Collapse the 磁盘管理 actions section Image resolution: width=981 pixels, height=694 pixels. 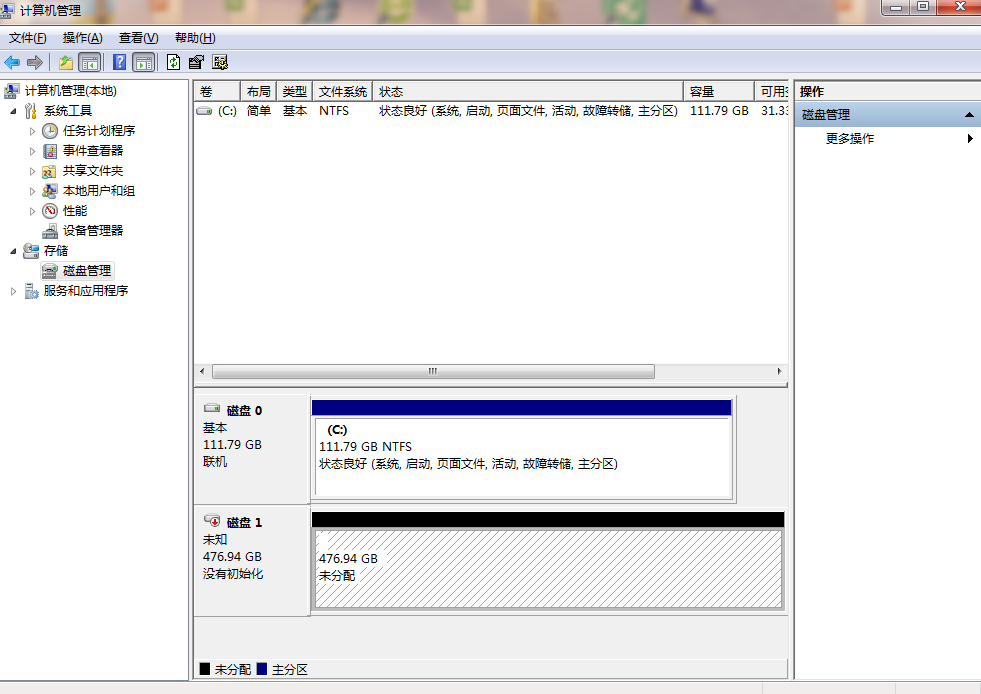pyautogui.click(x=969, y=115)
